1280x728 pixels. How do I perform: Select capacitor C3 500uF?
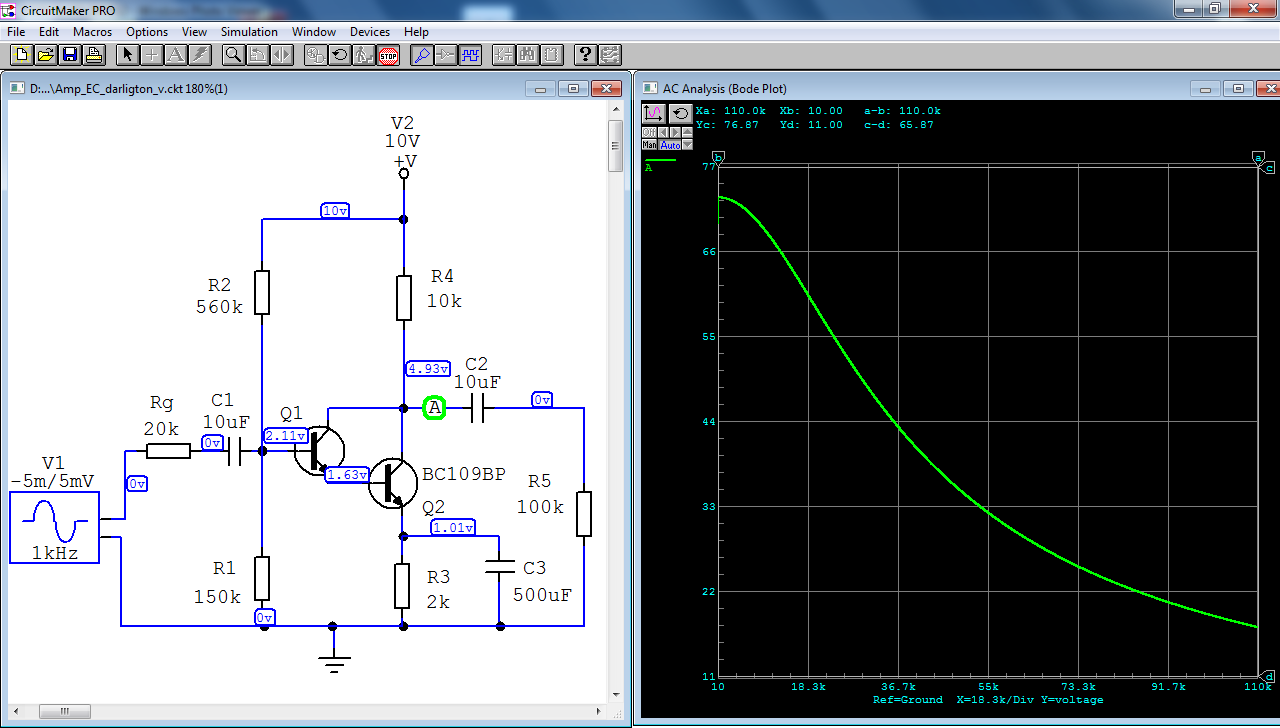pos(498,568)
